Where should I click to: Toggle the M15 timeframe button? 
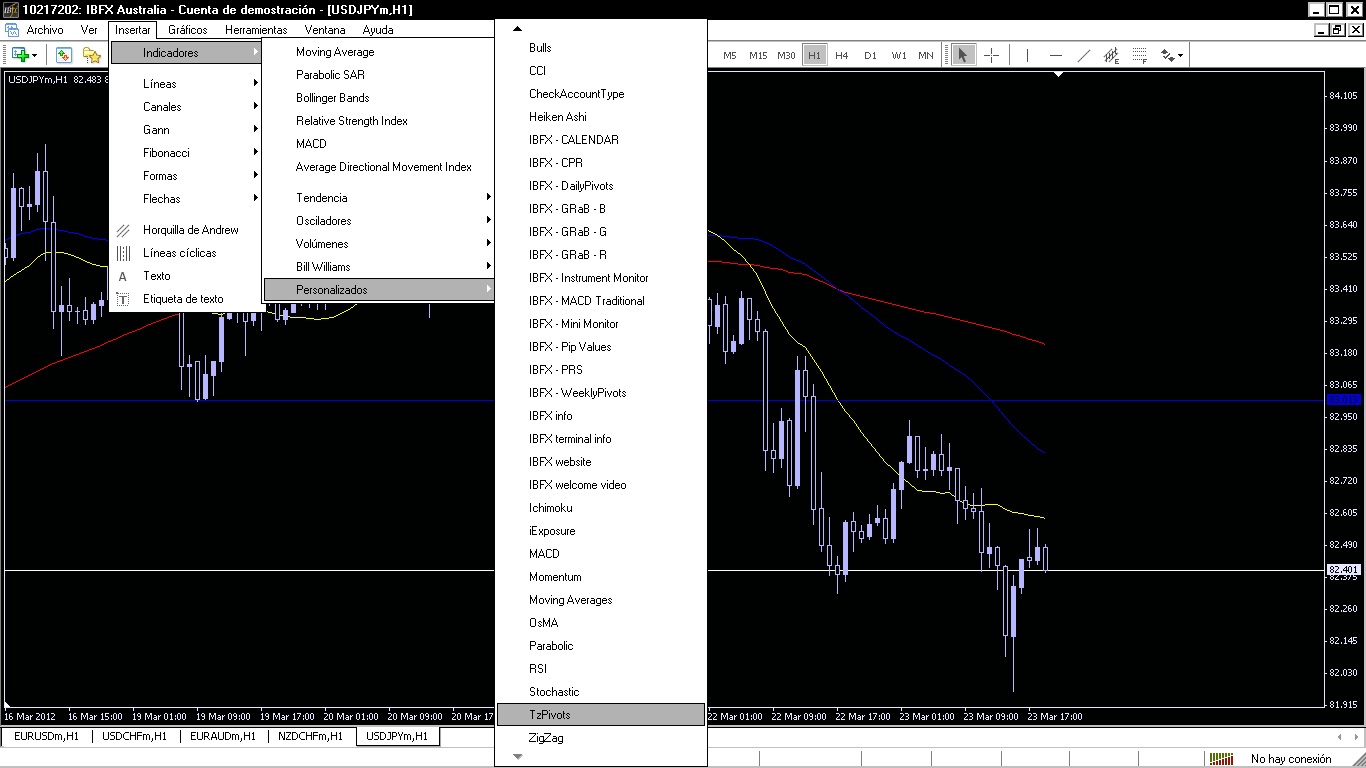pyautogui.click(x=758, y=55)
